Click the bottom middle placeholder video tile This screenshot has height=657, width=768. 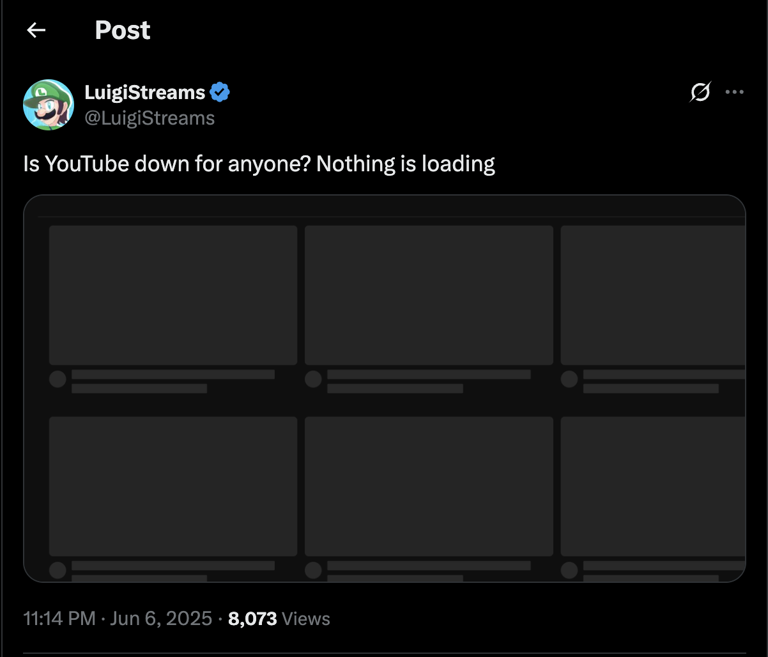(x=429, y=487)
